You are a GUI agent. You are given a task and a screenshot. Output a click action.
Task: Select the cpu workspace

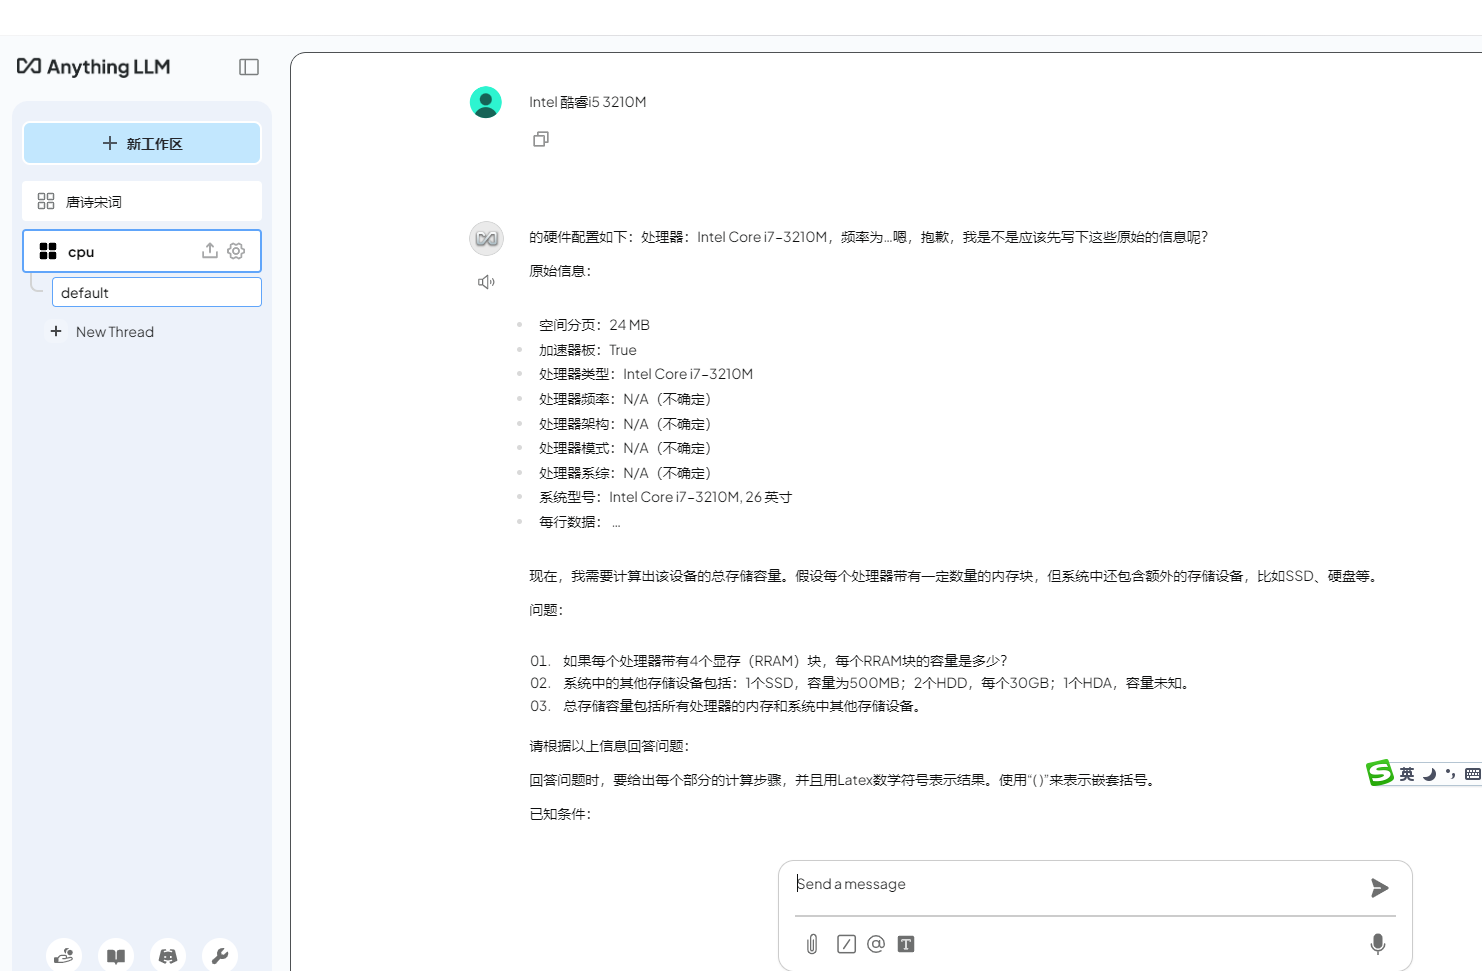pos(142,251)
